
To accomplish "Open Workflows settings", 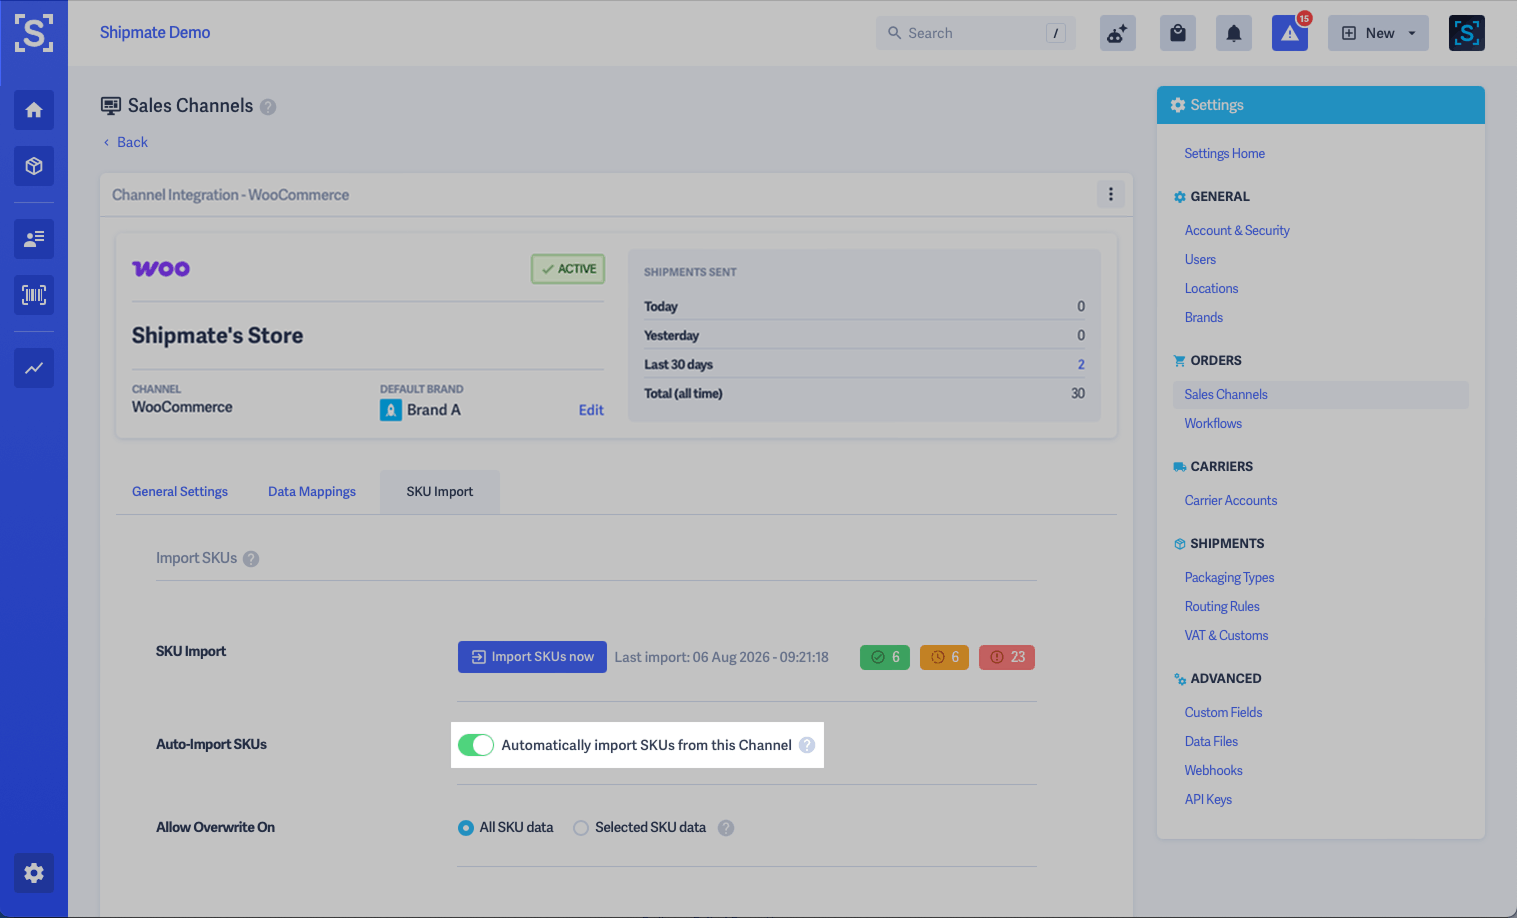I will (x=1213, y=423).
